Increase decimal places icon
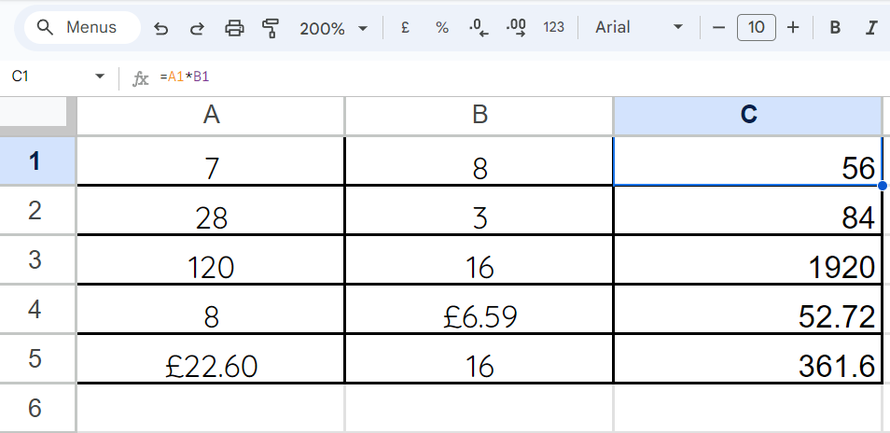 tap(515, 27)
